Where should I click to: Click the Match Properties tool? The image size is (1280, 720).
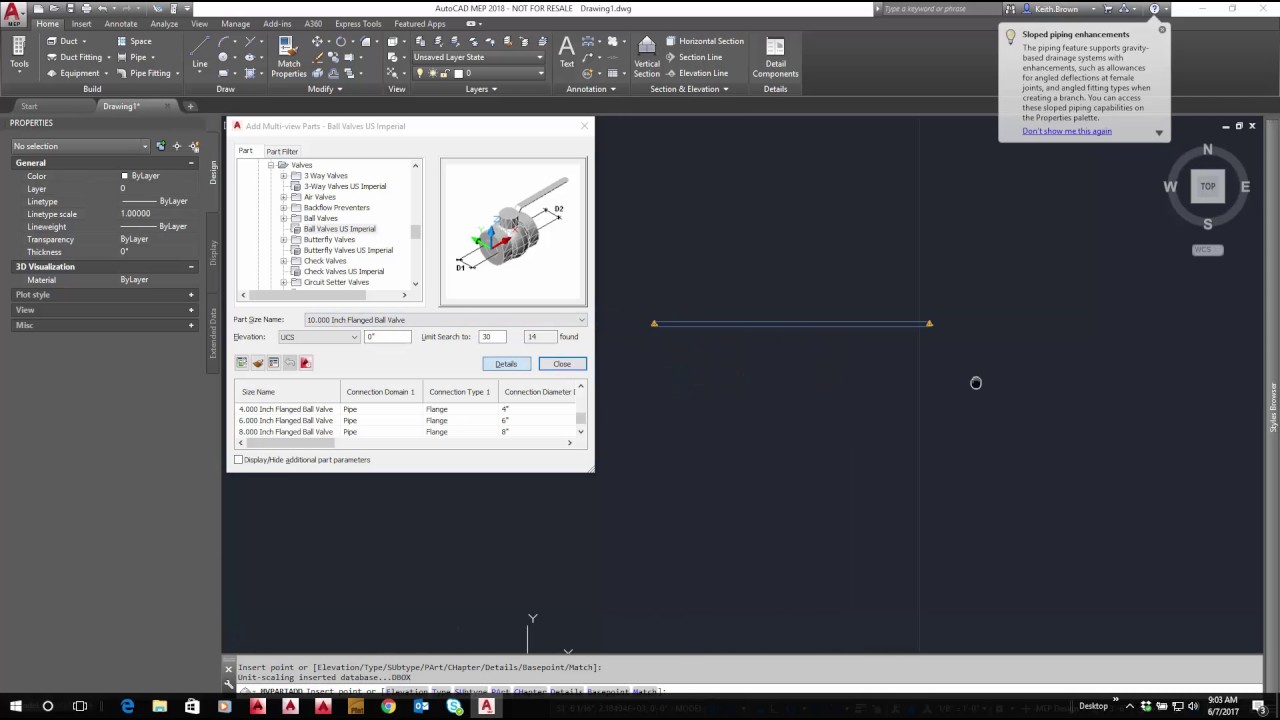[x=288, y=57]
